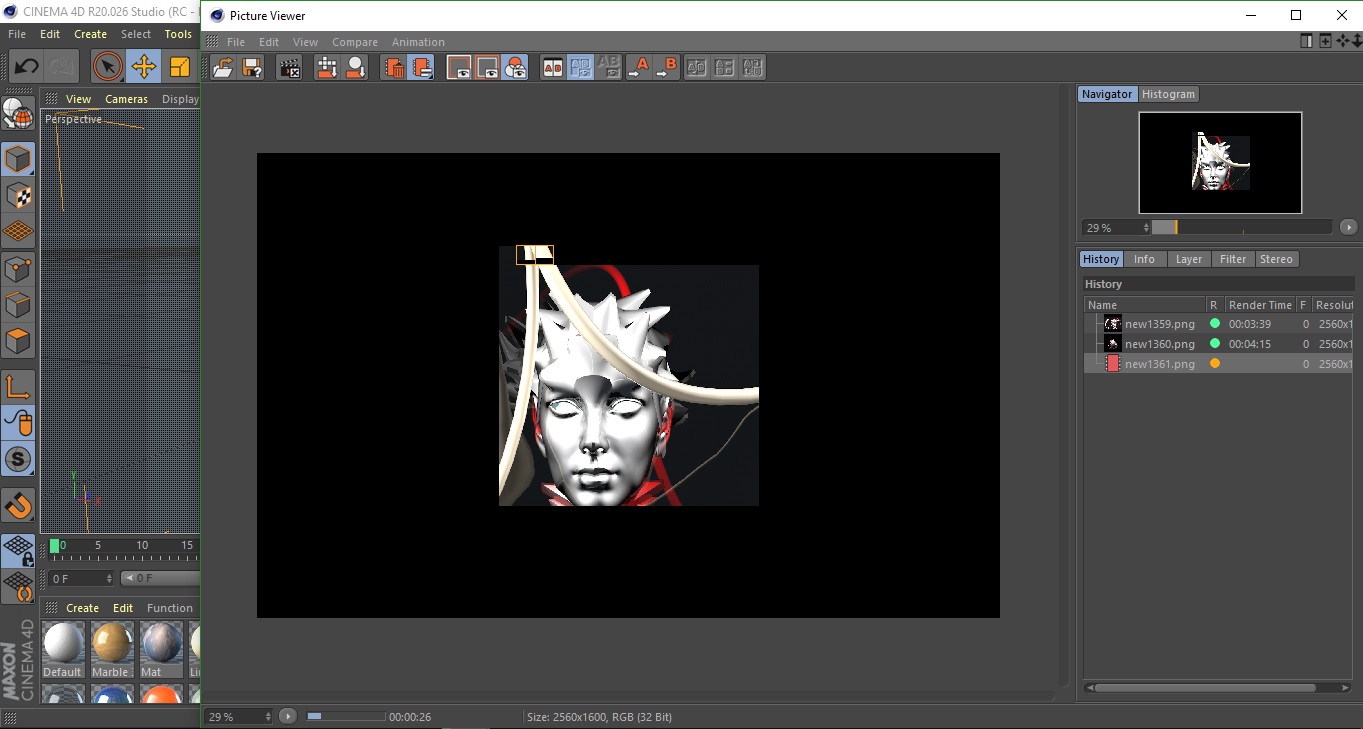This screenshot has width=1363, height=729.
Task: Click the Navigator zoom slider
Action: point(1241,227)
